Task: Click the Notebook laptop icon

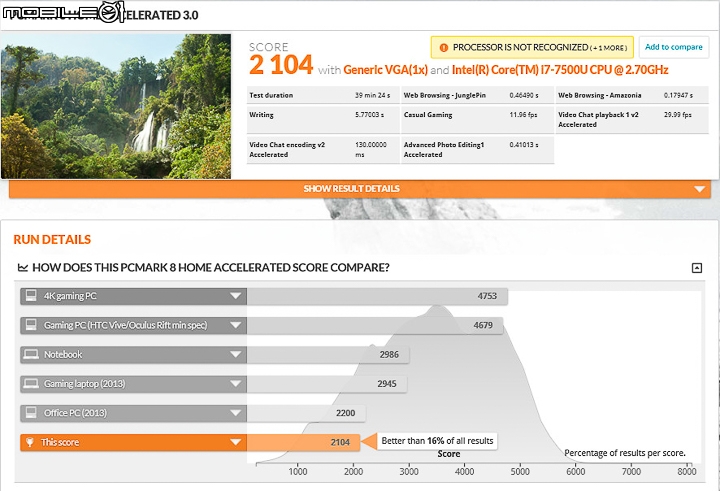Action: 31,354
